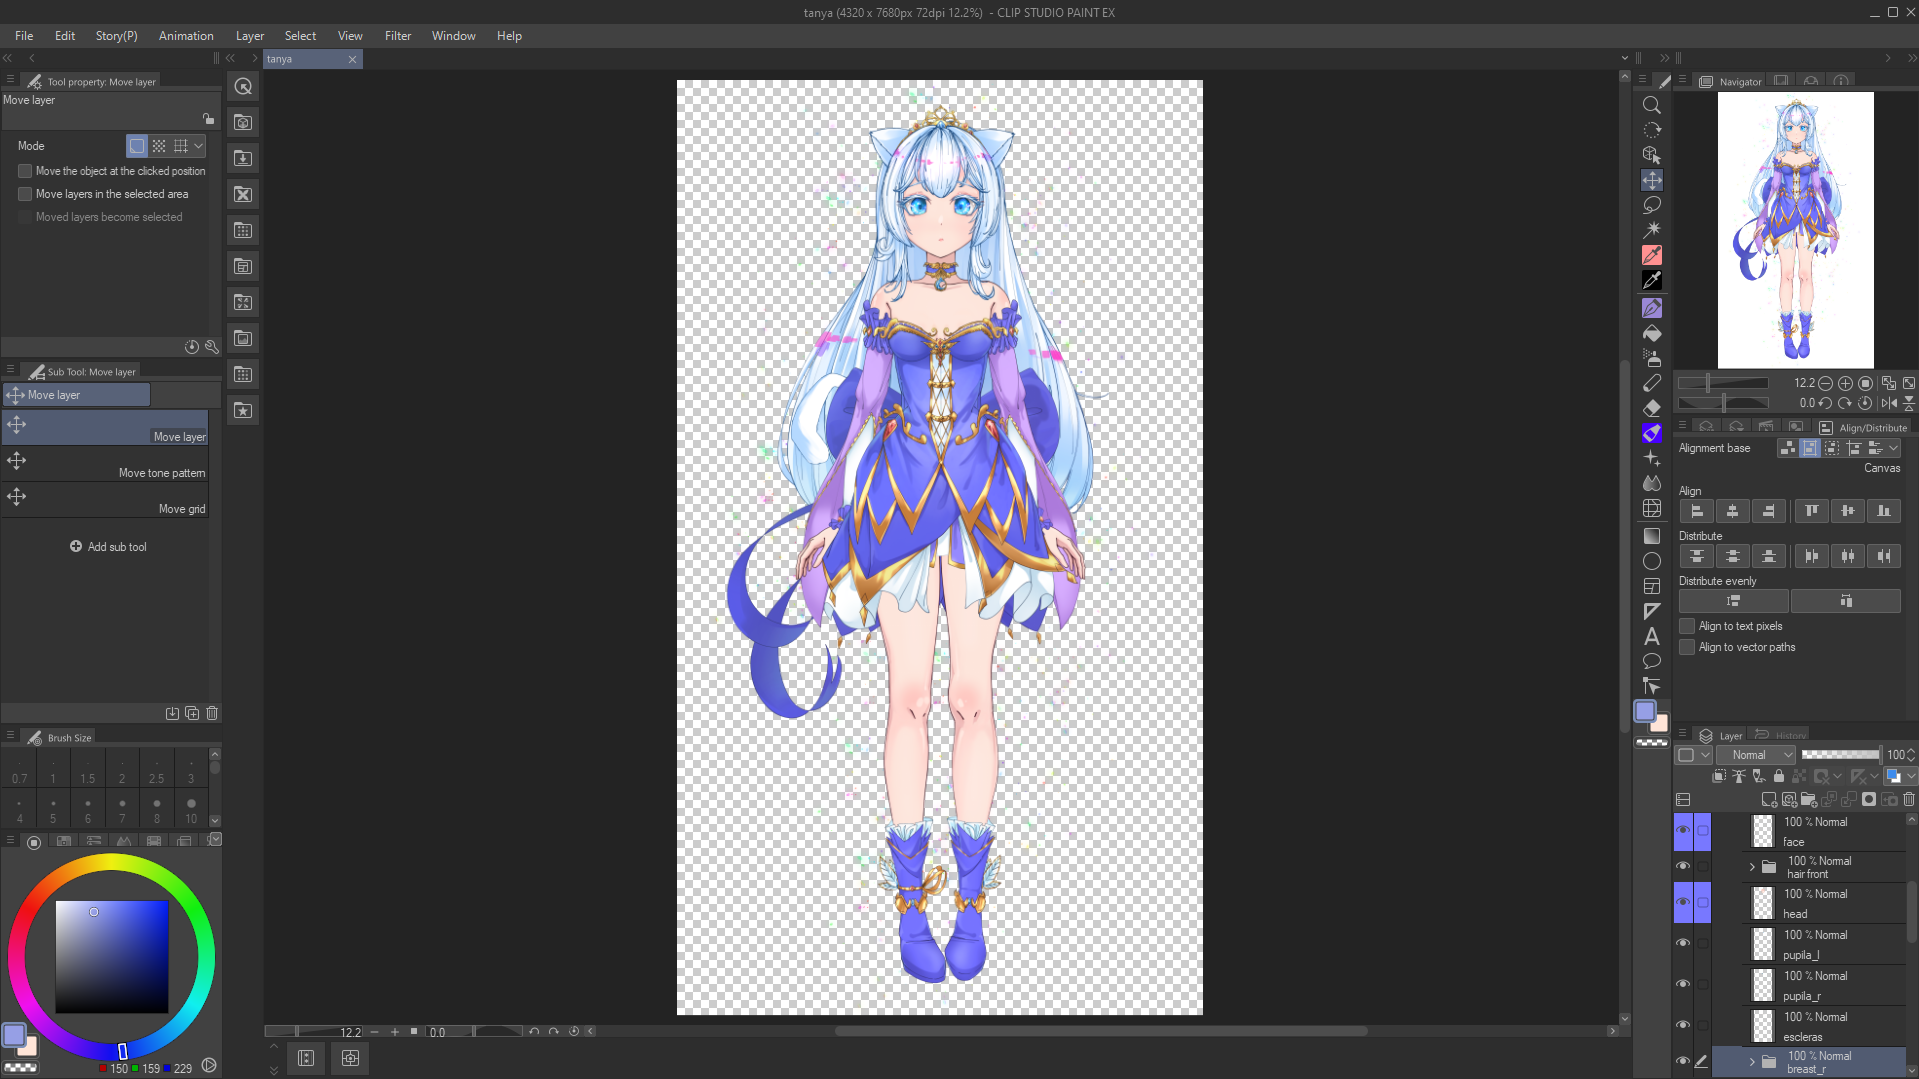Screen dimensions: 1919x1079
Task: Click Add sub tool
Action: [x=108, y=547]
